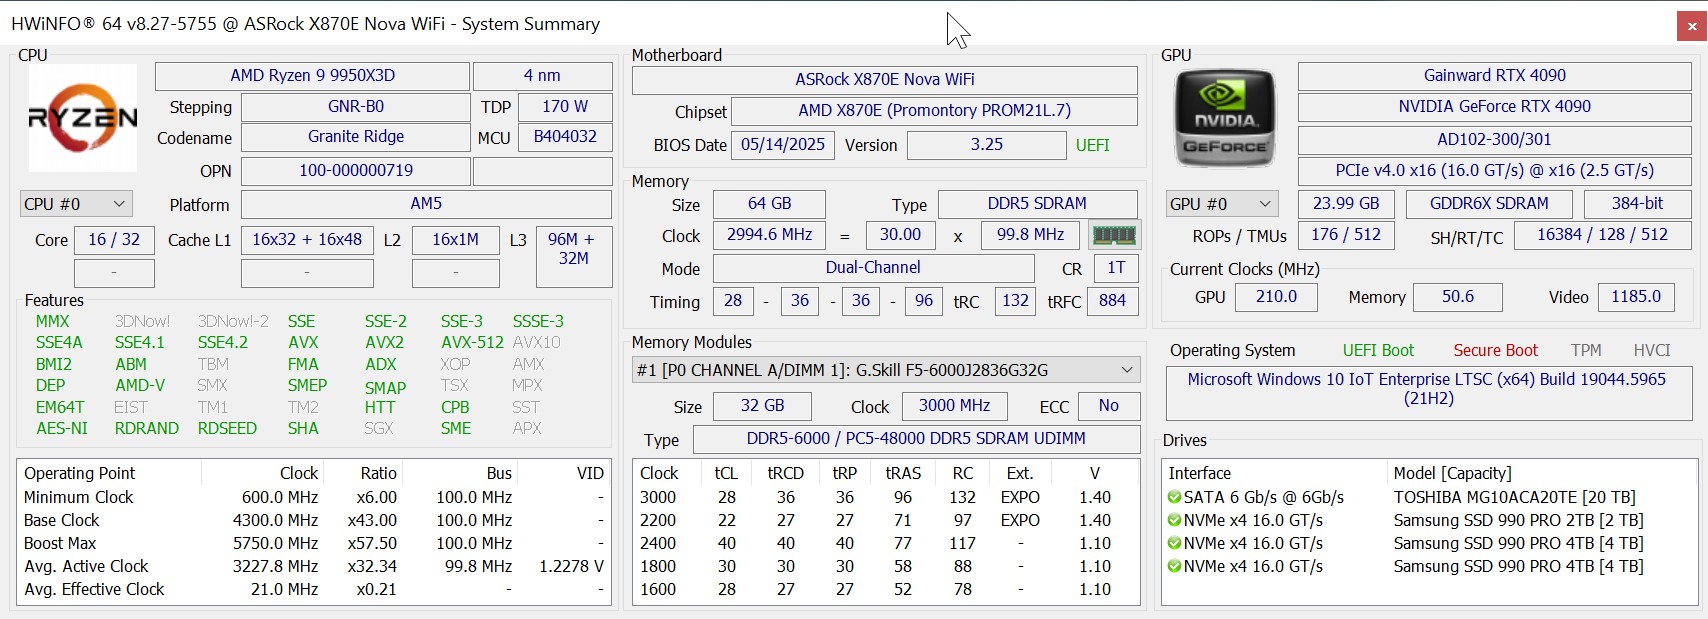Click the NVIDIA GeForce RTX 4090 field
1708x619 pixels.
click(x=1494, y=107)
